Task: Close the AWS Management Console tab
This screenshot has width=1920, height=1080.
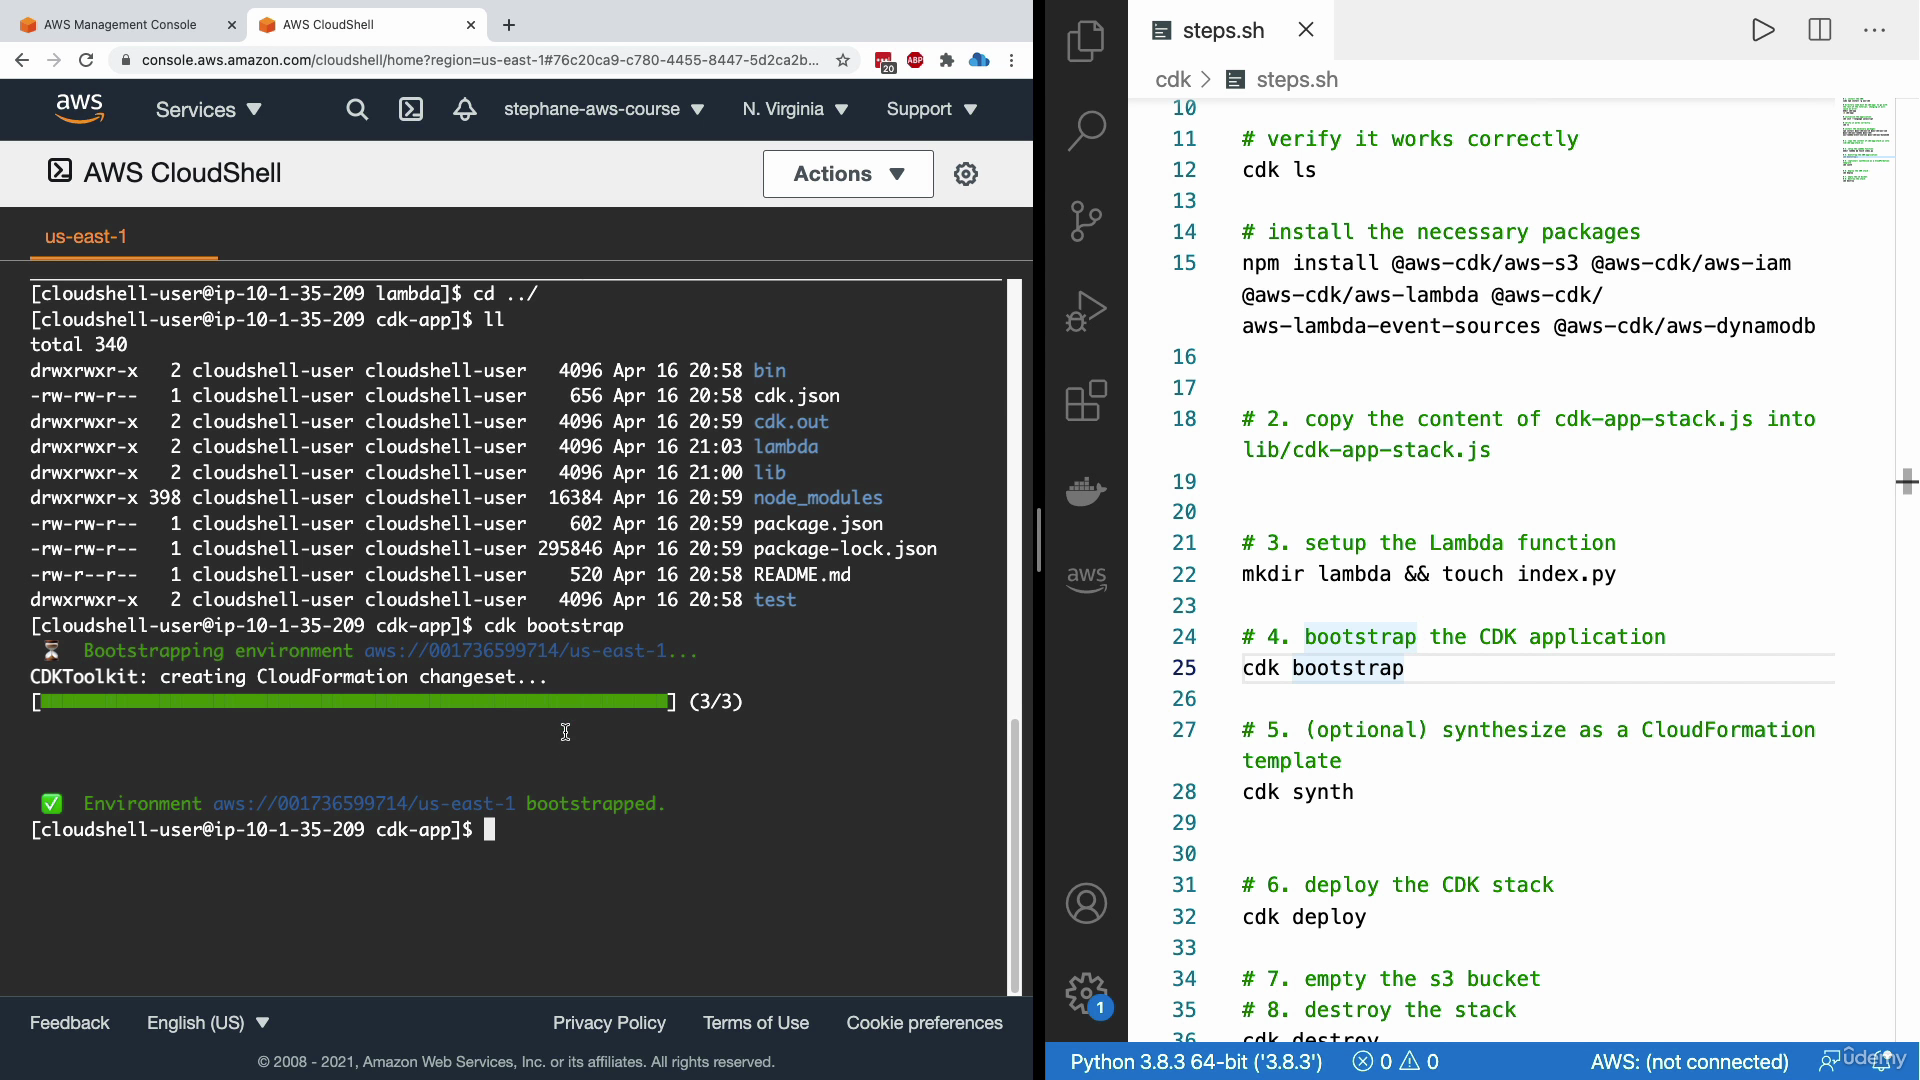Action: pos(232,25)
